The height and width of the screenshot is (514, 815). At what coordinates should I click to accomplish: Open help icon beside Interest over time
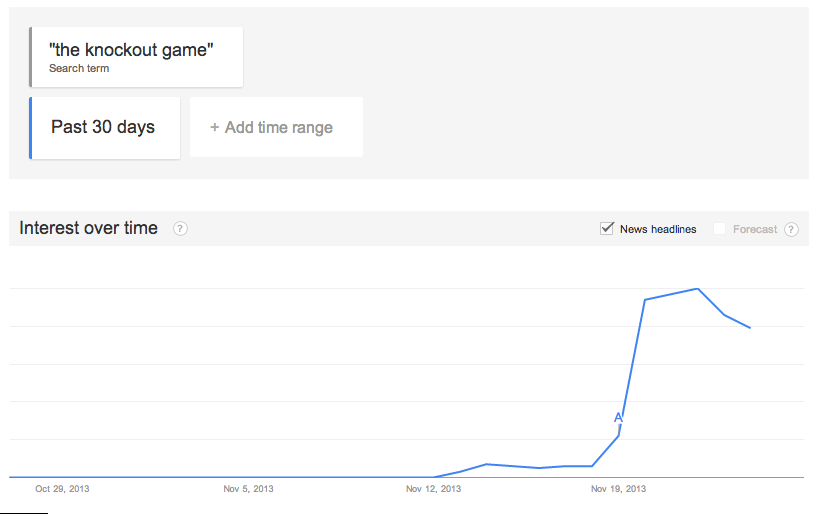[x=180, y=229]
